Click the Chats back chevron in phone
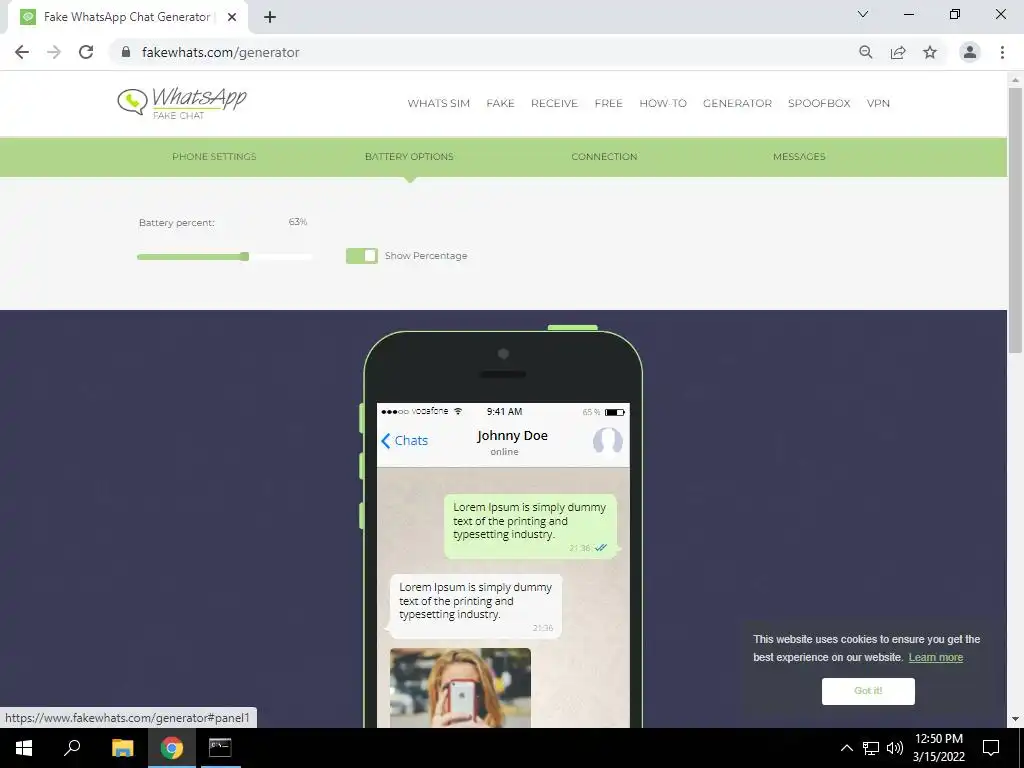The height and width of the screenshot is (768, 1024). pyautogui.click(x=385, y=441)
